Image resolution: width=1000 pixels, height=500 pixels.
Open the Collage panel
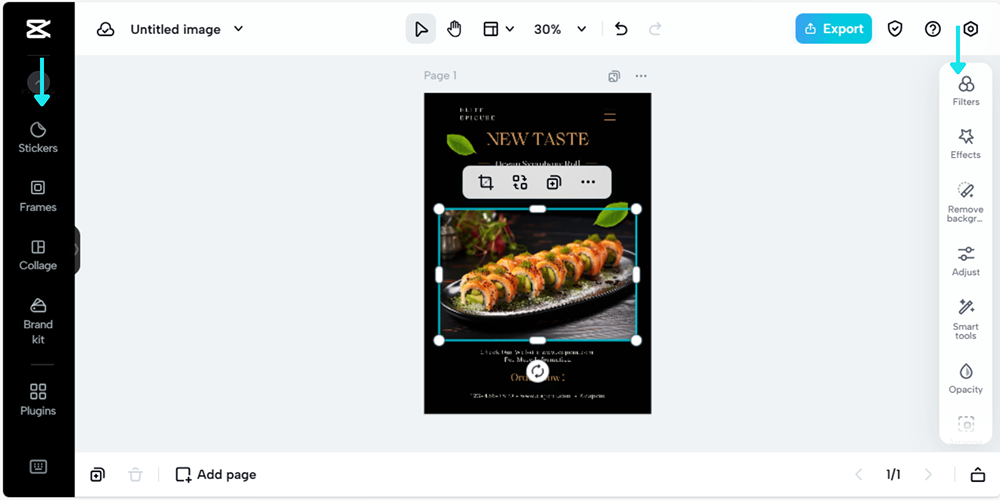click(x=38, y=255)
